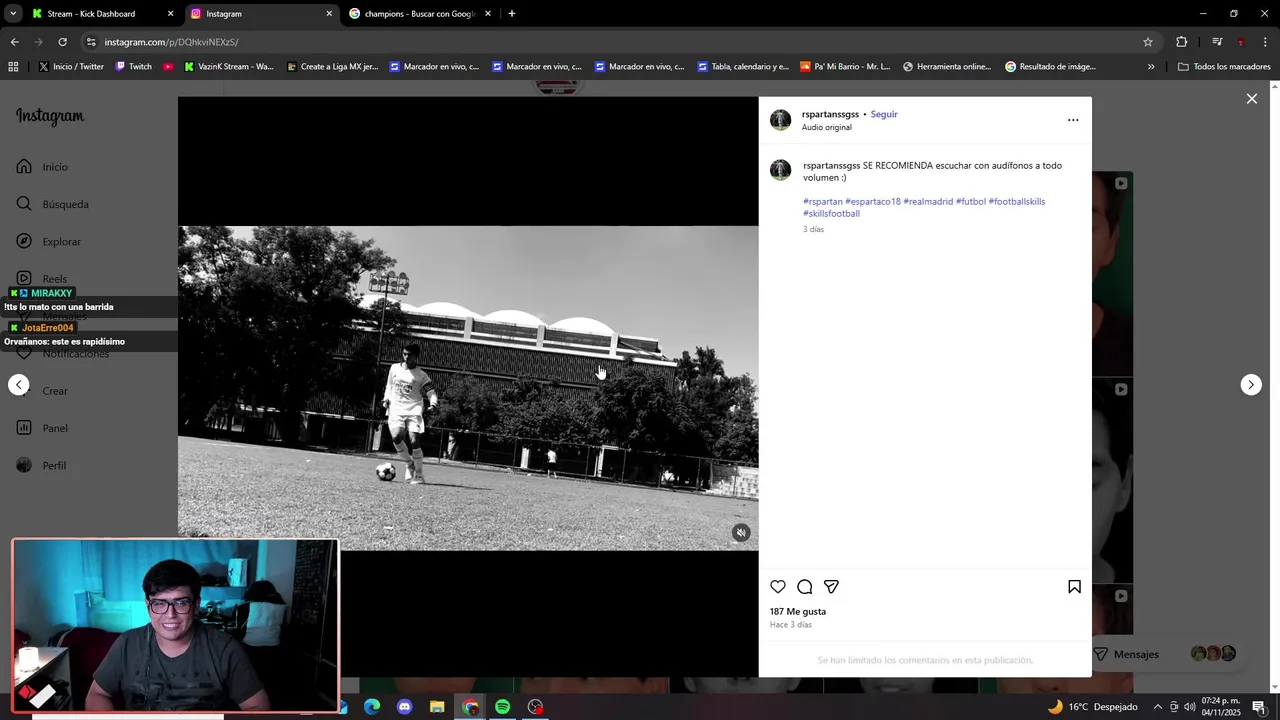Open comments with the speech bubble icon
The image size is (1280, 720).
click(805, 587)
